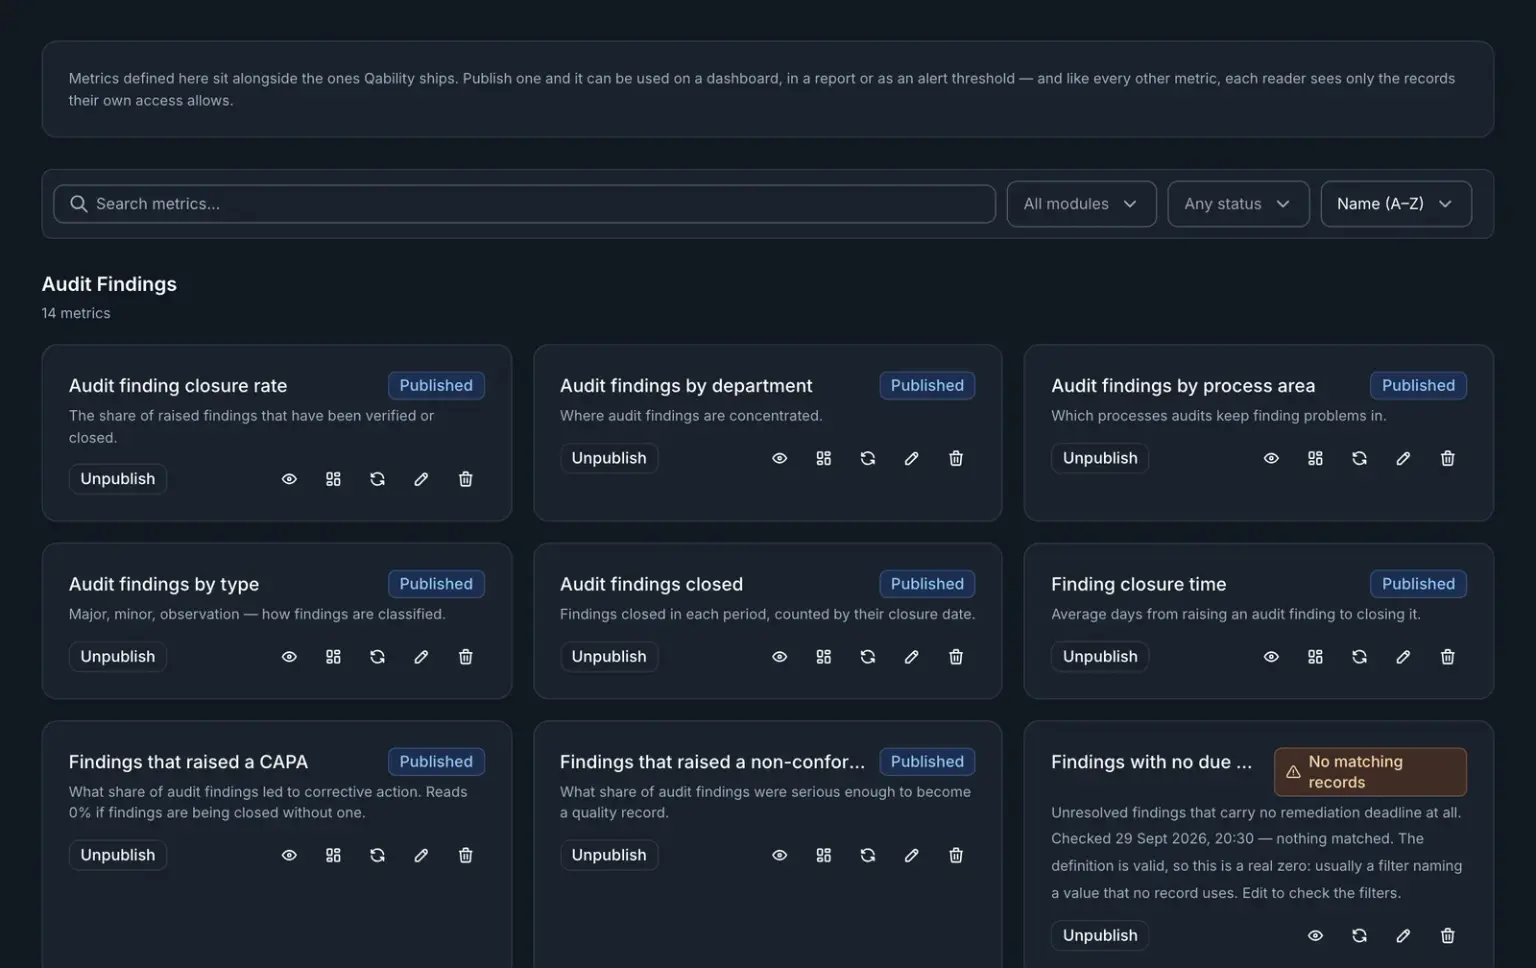Unpublish Findings that raised a CAPA
Image resolution: width=1536 pixels, height=968 pixels.
(x=118, y=855)
